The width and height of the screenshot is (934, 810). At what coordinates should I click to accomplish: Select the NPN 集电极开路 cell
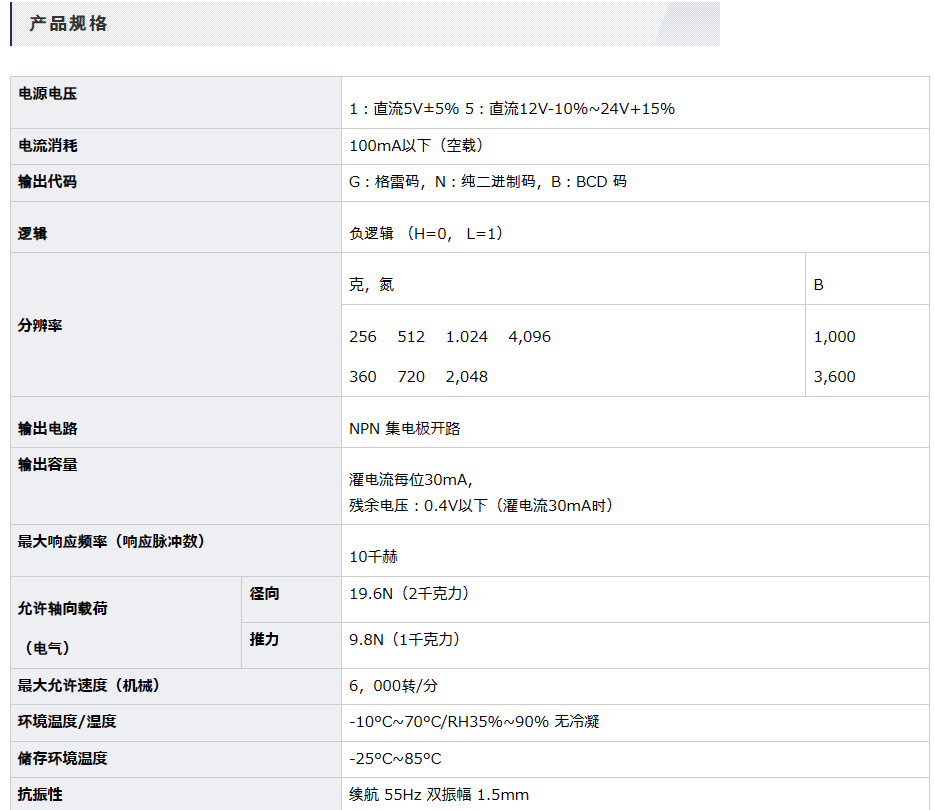(405, 429)
